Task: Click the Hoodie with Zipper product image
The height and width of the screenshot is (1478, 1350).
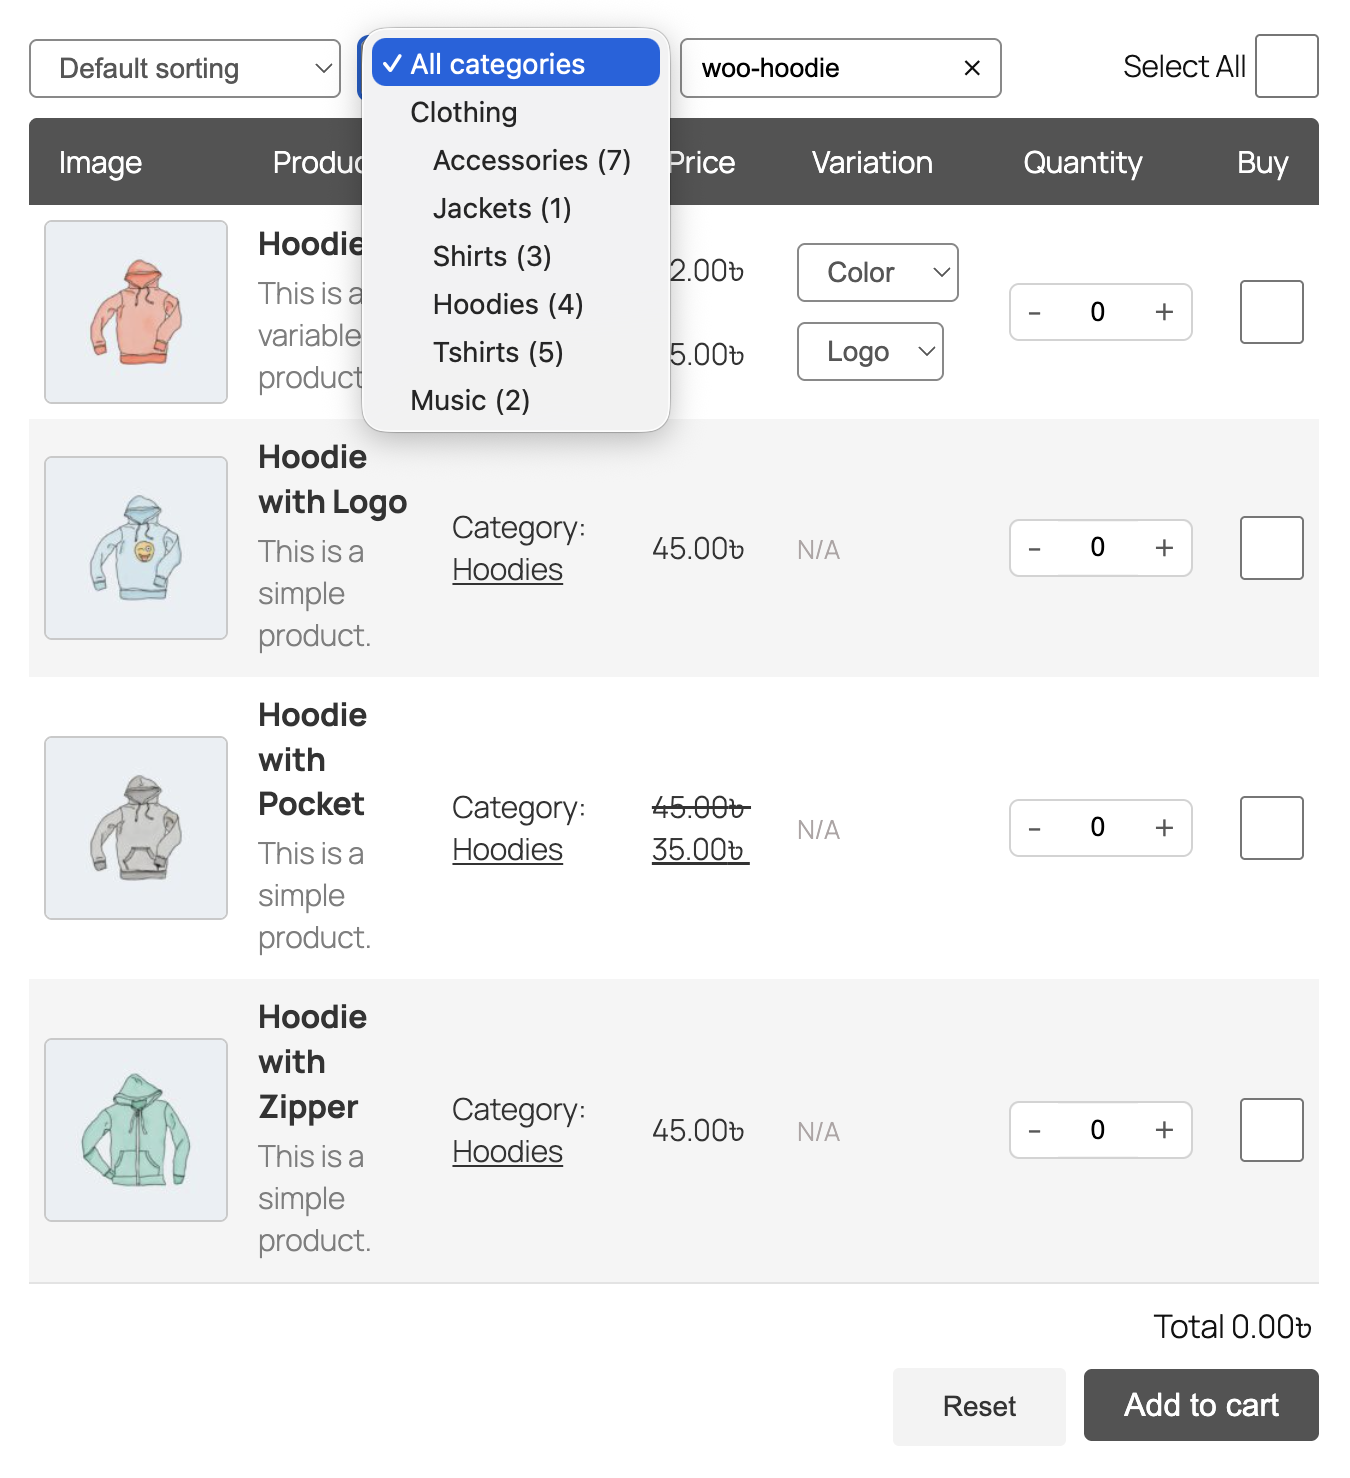Action: click(135, 1130)
